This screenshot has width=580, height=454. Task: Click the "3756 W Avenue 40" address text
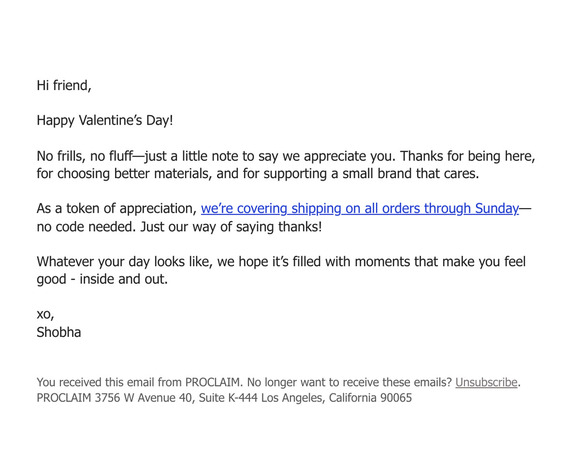145,398
